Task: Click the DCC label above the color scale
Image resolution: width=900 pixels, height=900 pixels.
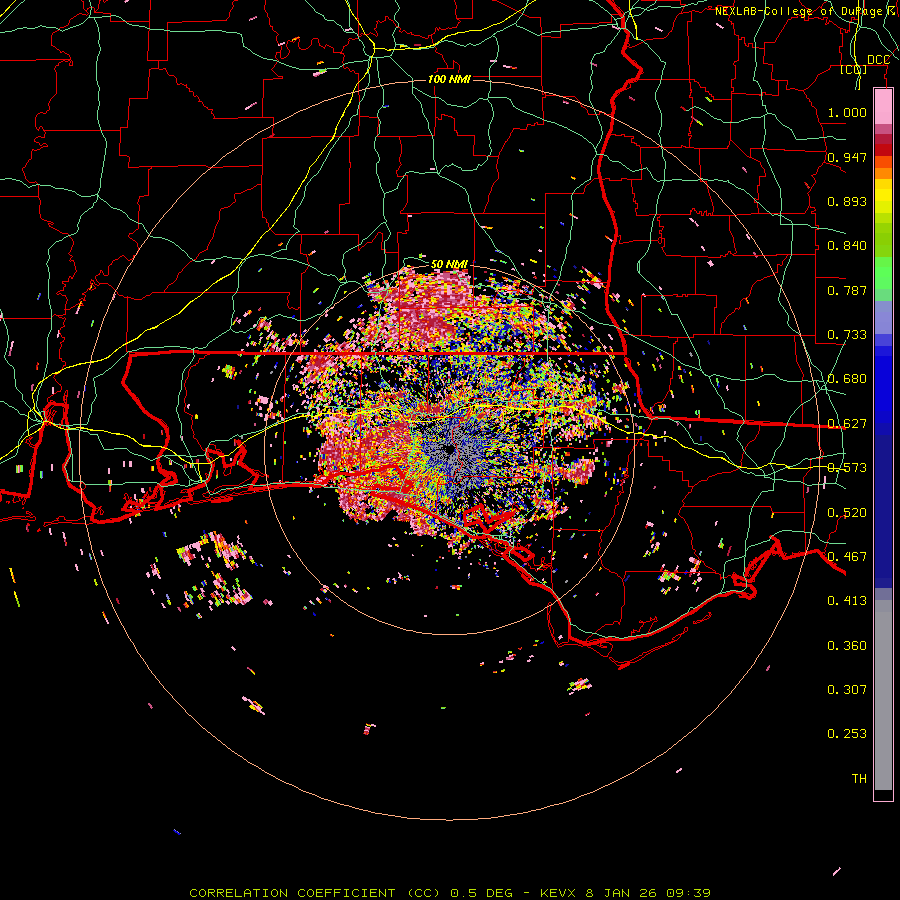Action: tap(878, 60)
